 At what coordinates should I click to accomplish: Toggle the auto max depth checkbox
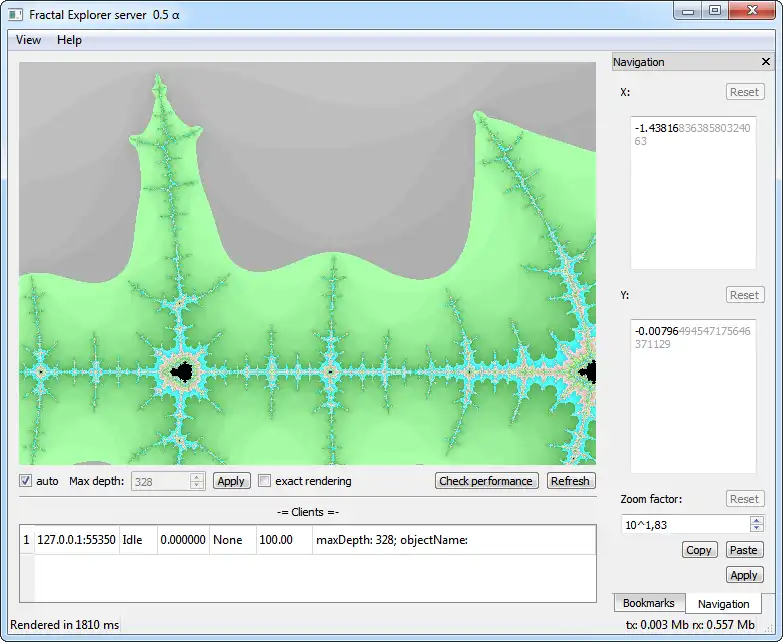pos(25,481)
